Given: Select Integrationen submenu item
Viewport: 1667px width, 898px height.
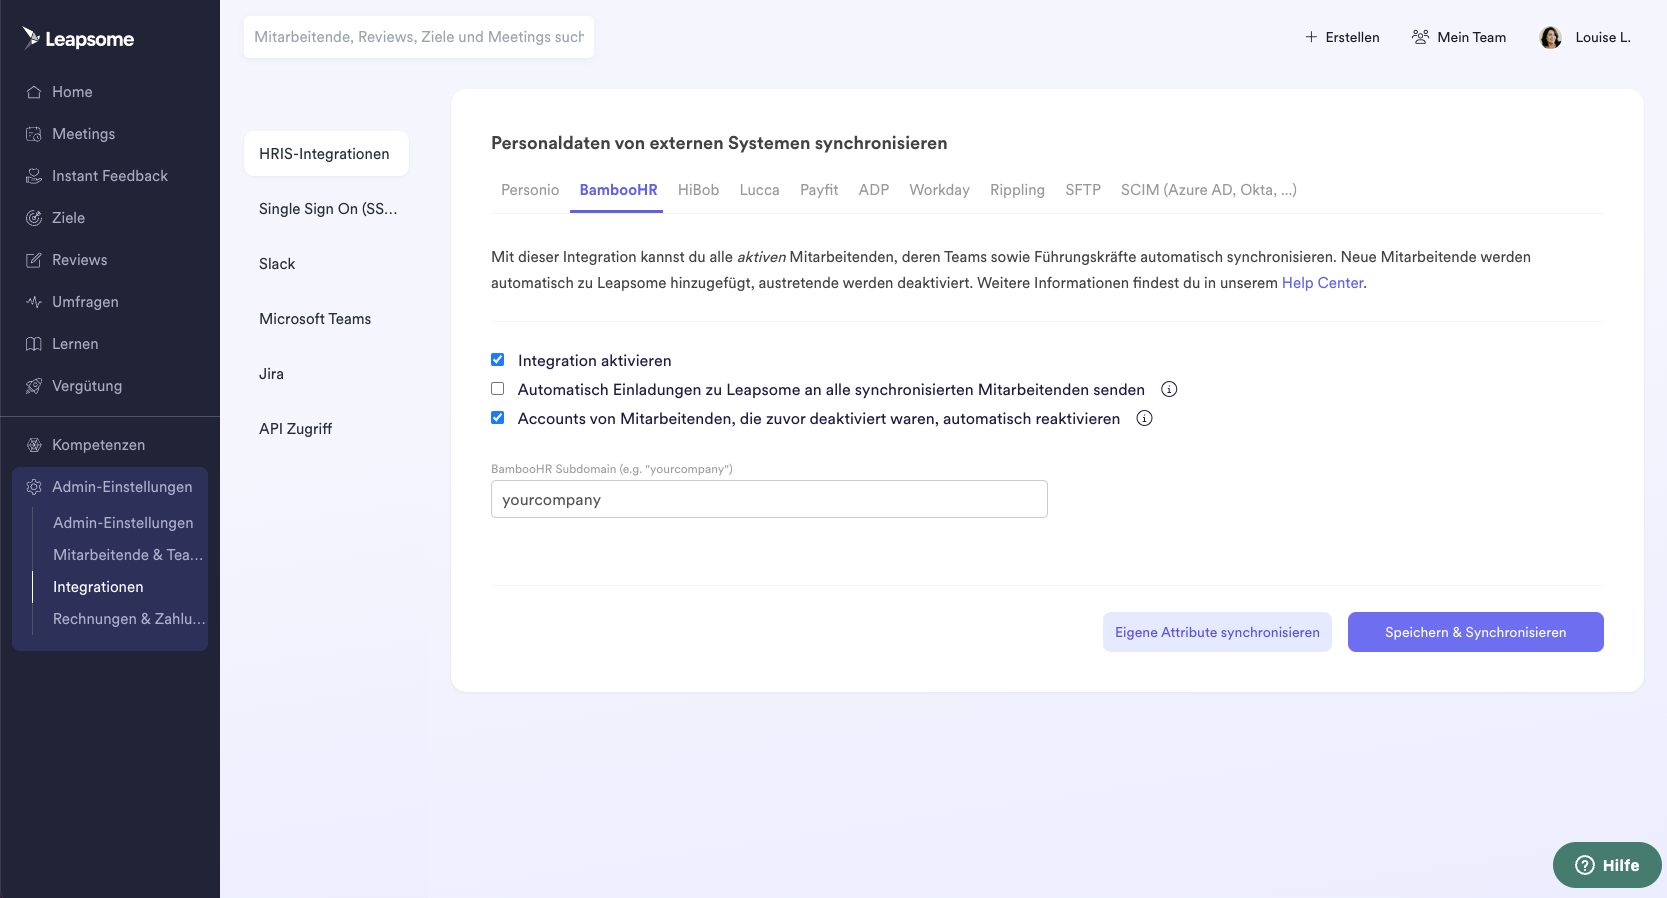Looking at the screenshot, I should (98, 587).
